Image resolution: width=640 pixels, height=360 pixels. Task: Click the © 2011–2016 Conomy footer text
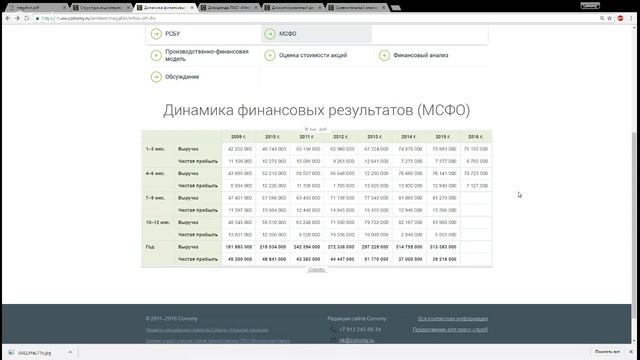[171, 318]
